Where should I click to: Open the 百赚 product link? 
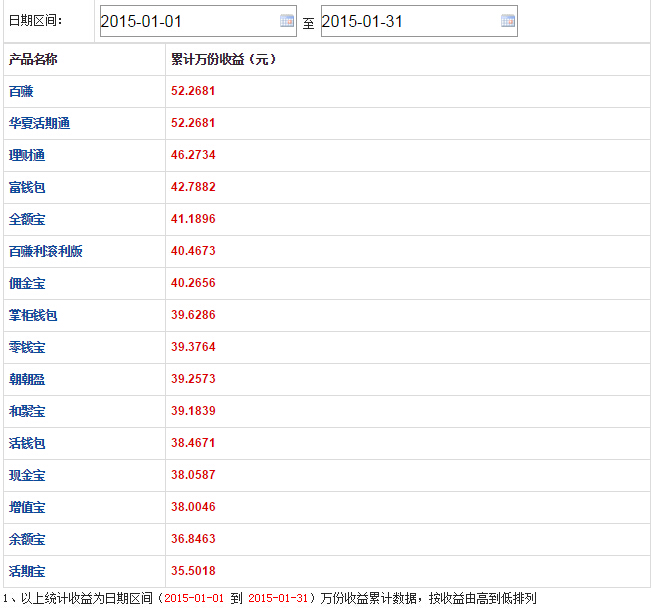click(x=21, y=91)
